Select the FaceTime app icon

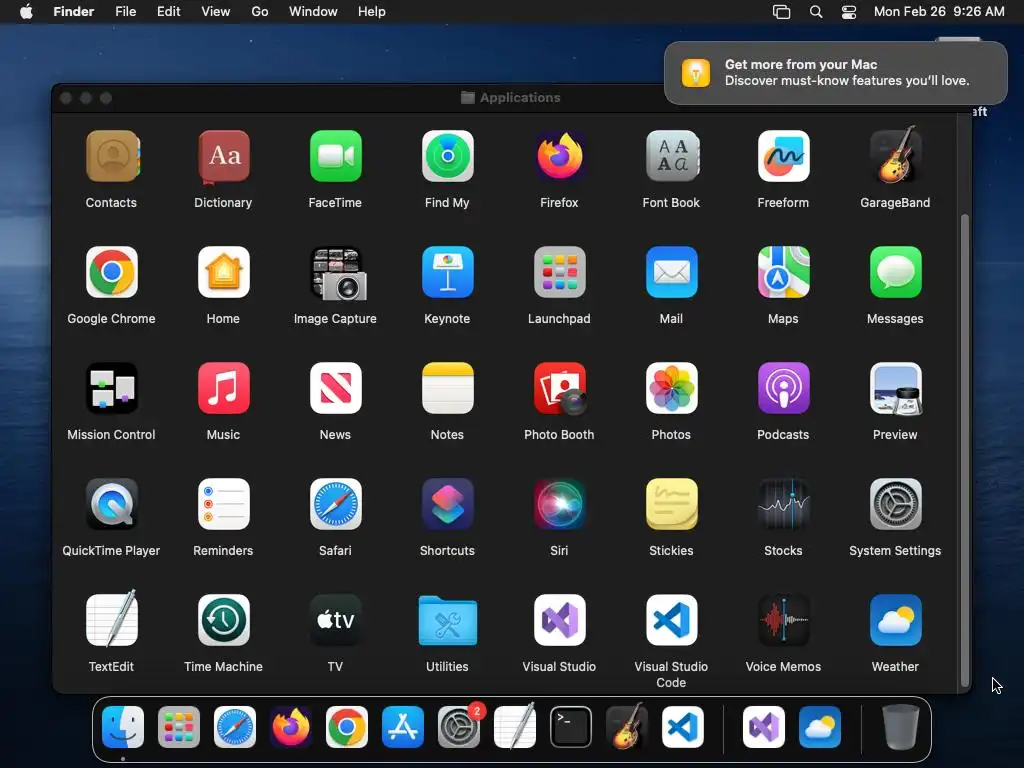point(335,156)
